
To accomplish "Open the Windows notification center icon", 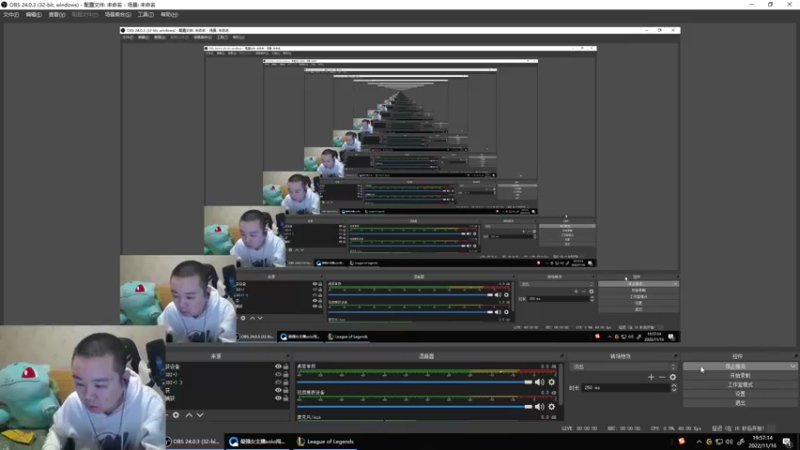I will [787, 442].
